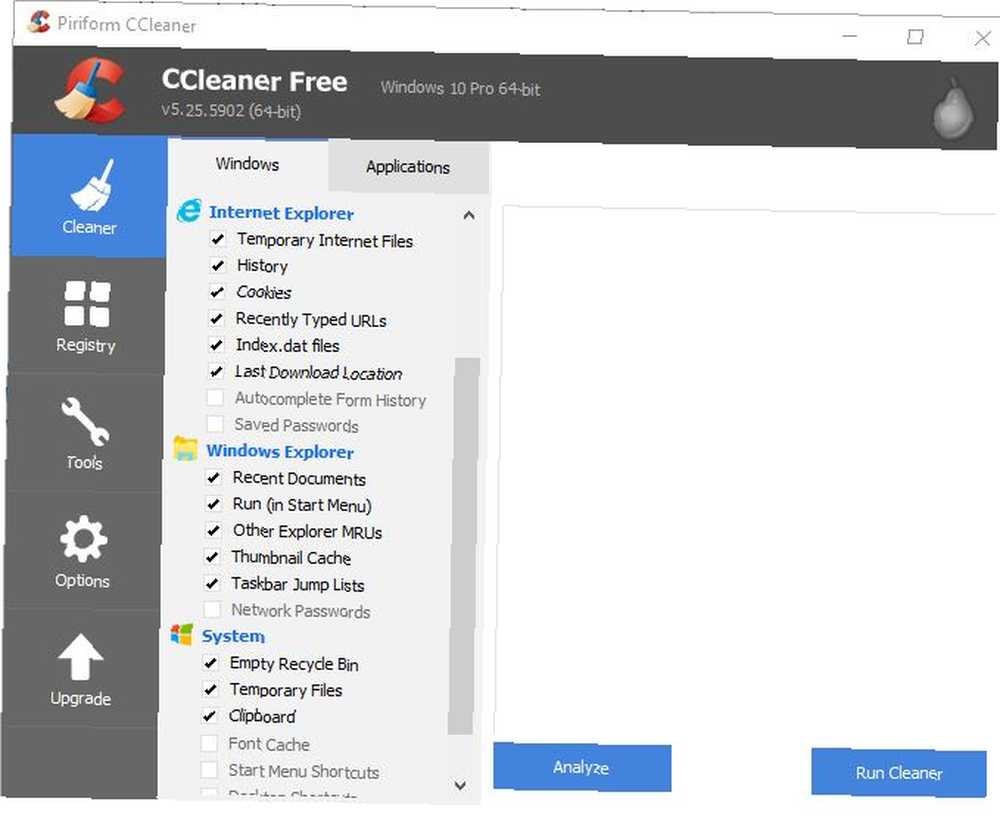Click the Windows Explorer heading text
The image size is (1000, 817).
pyautogui.click(x=280, y=451)
